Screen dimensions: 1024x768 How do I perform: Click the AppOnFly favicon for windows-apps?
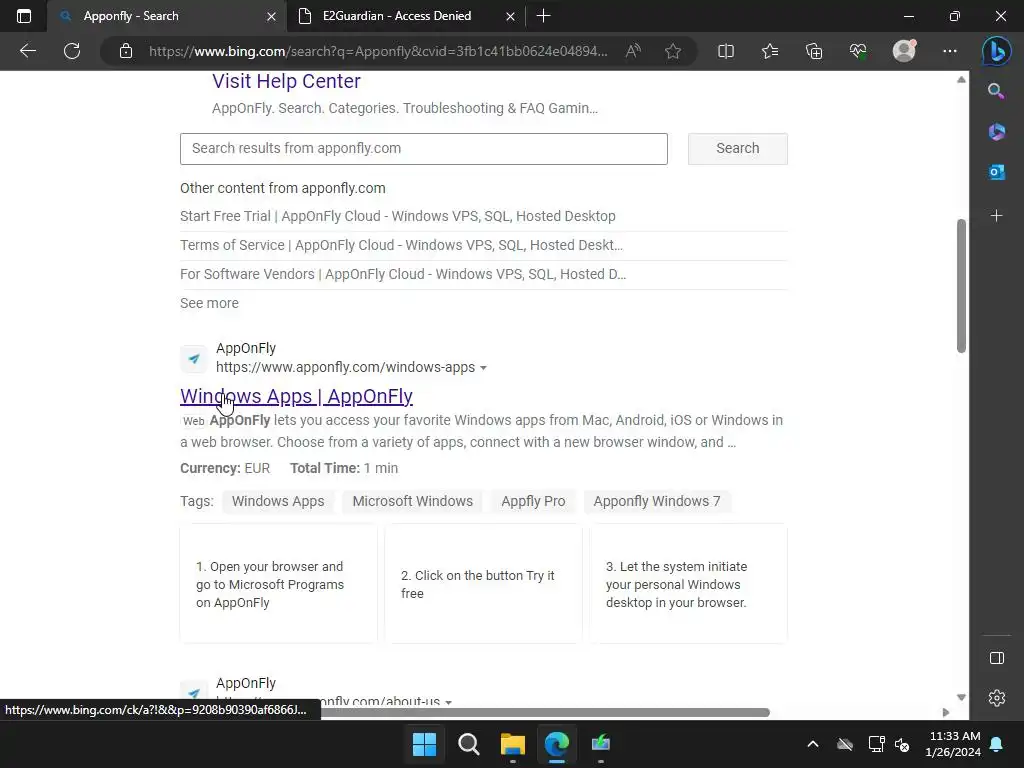193,359
